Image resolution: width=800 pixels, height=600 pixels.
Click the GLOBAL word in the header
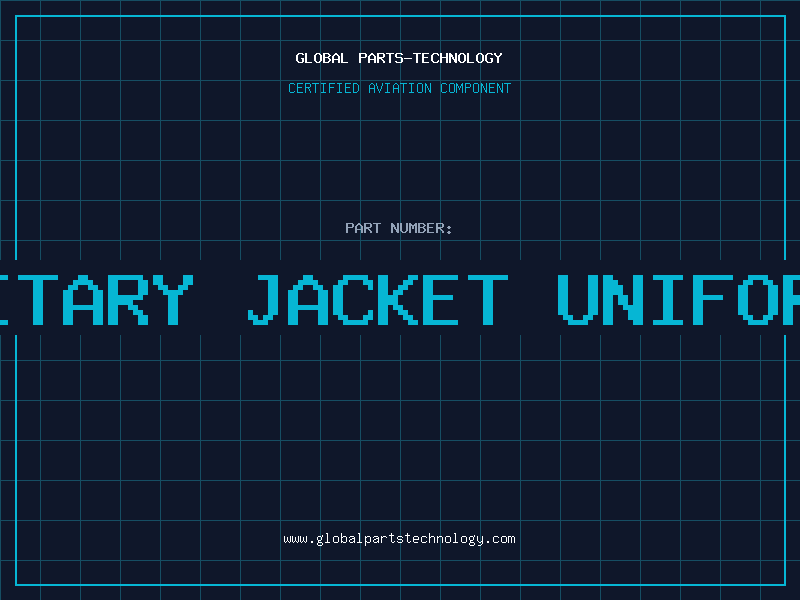322,58
